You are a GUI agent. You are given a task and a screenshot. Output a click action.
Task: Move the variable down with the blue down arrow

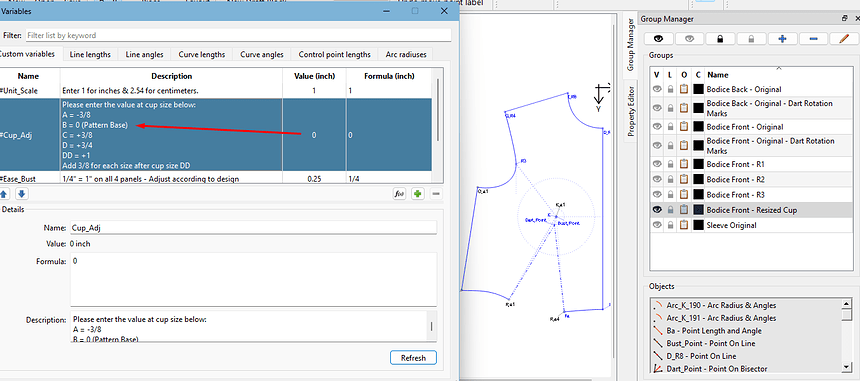tap(21, 194)
